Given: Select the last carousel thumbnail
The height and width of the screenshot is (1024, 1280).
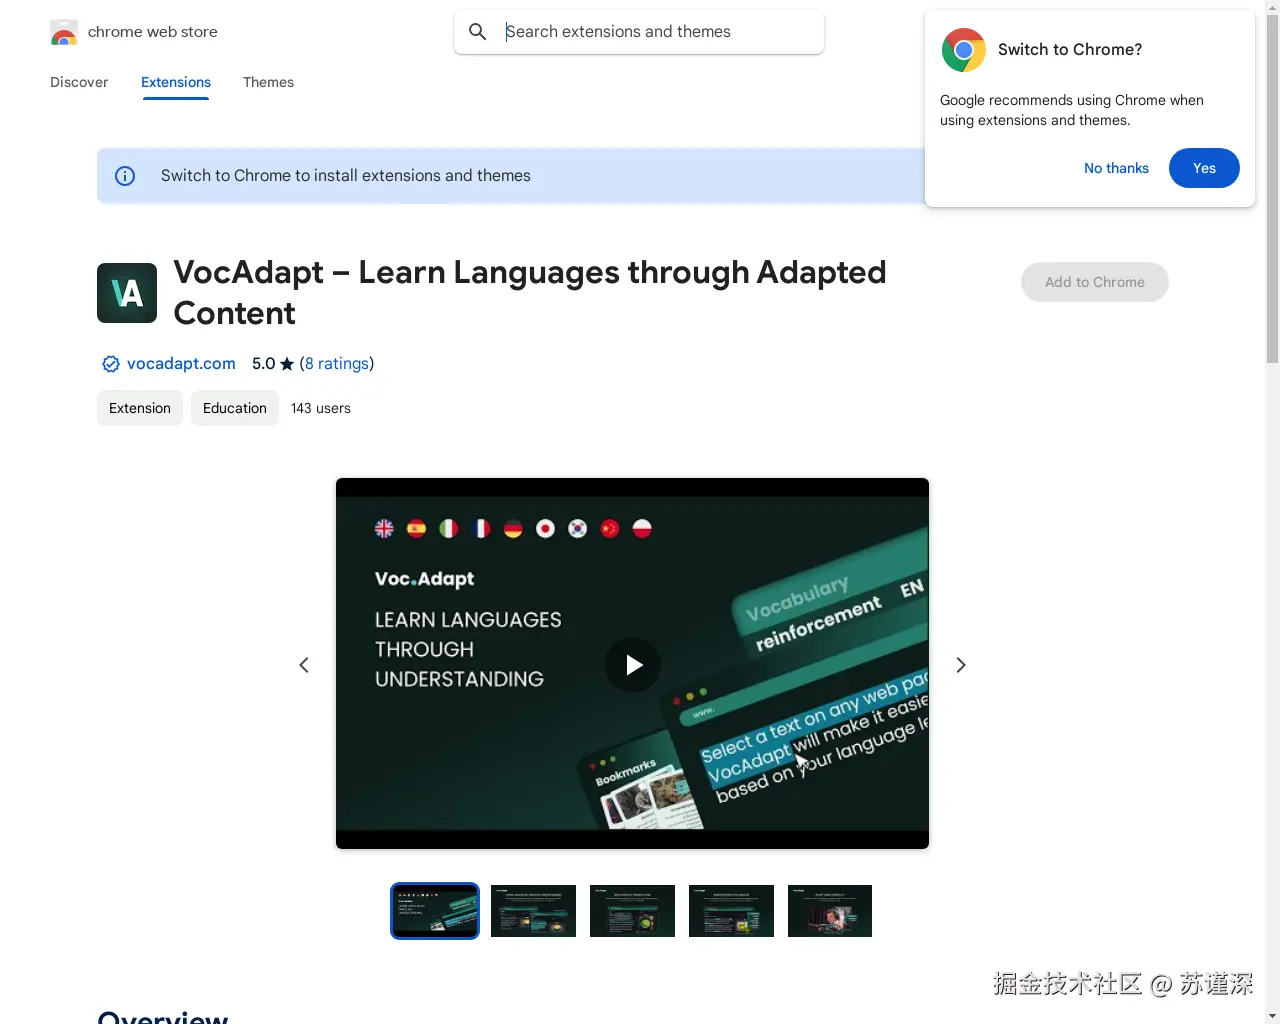Looking at the screenshot, I should point(830,911).
